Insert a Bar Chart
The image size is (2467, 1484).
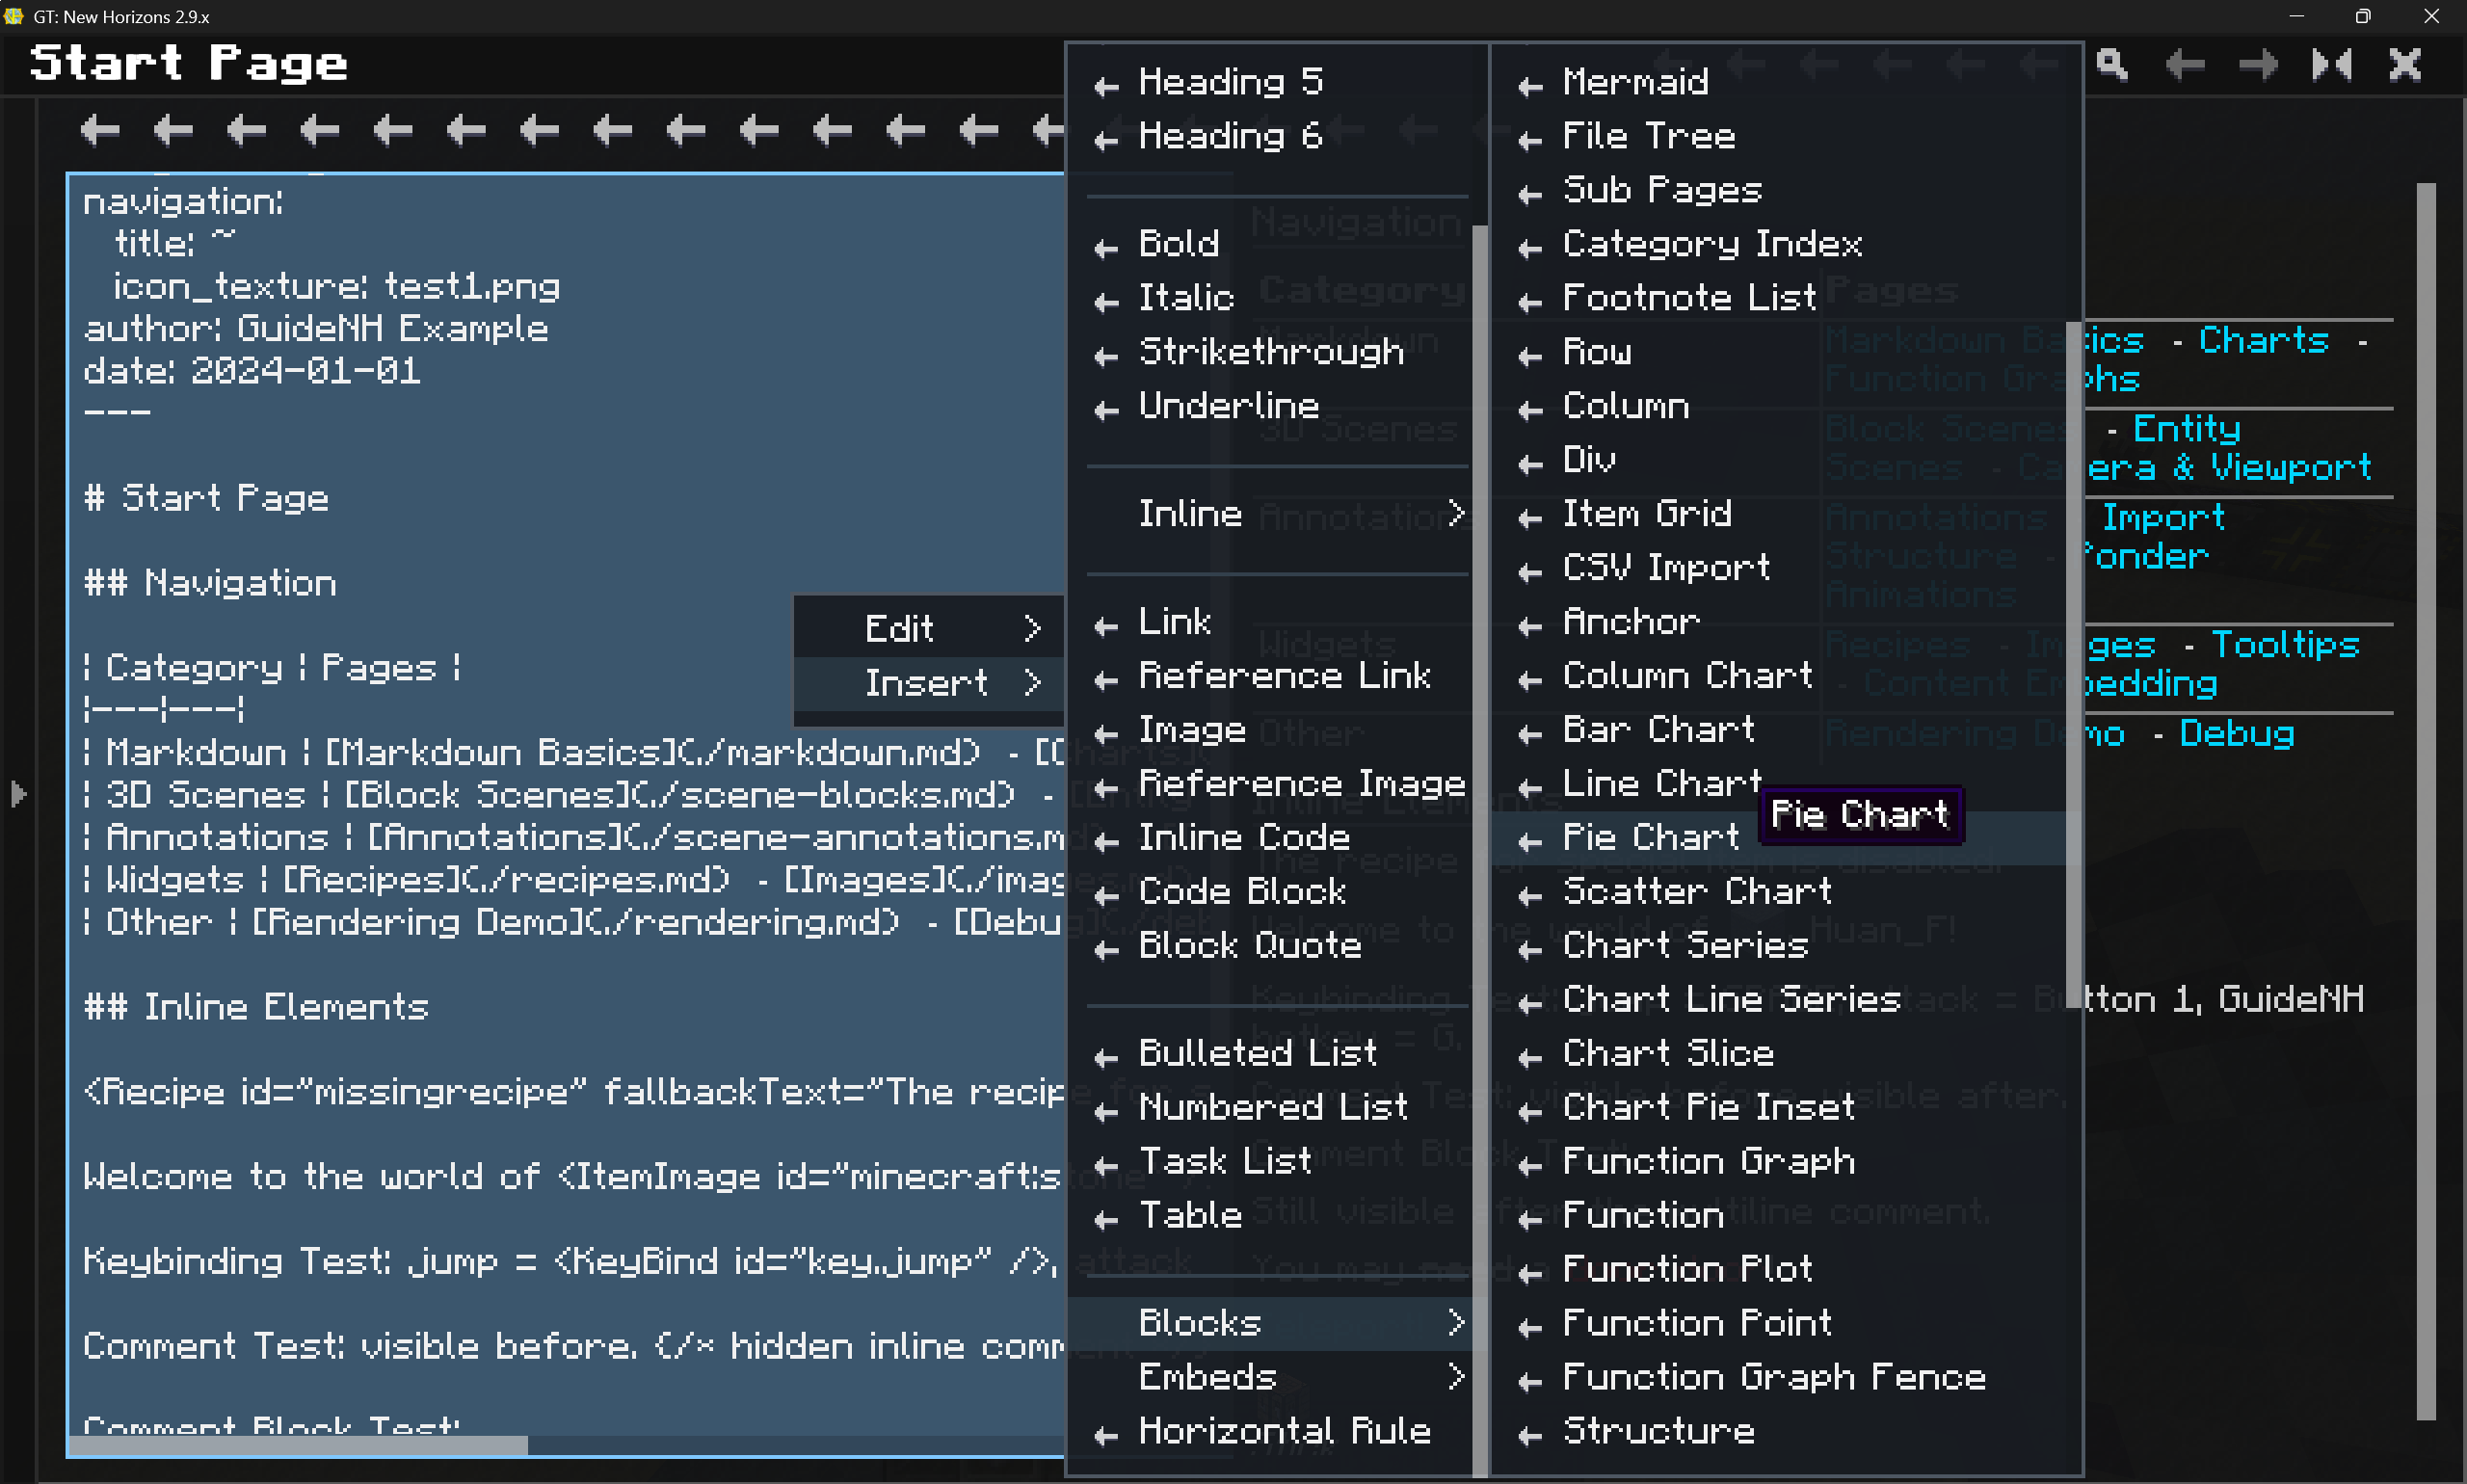[x=1779, y=730]
